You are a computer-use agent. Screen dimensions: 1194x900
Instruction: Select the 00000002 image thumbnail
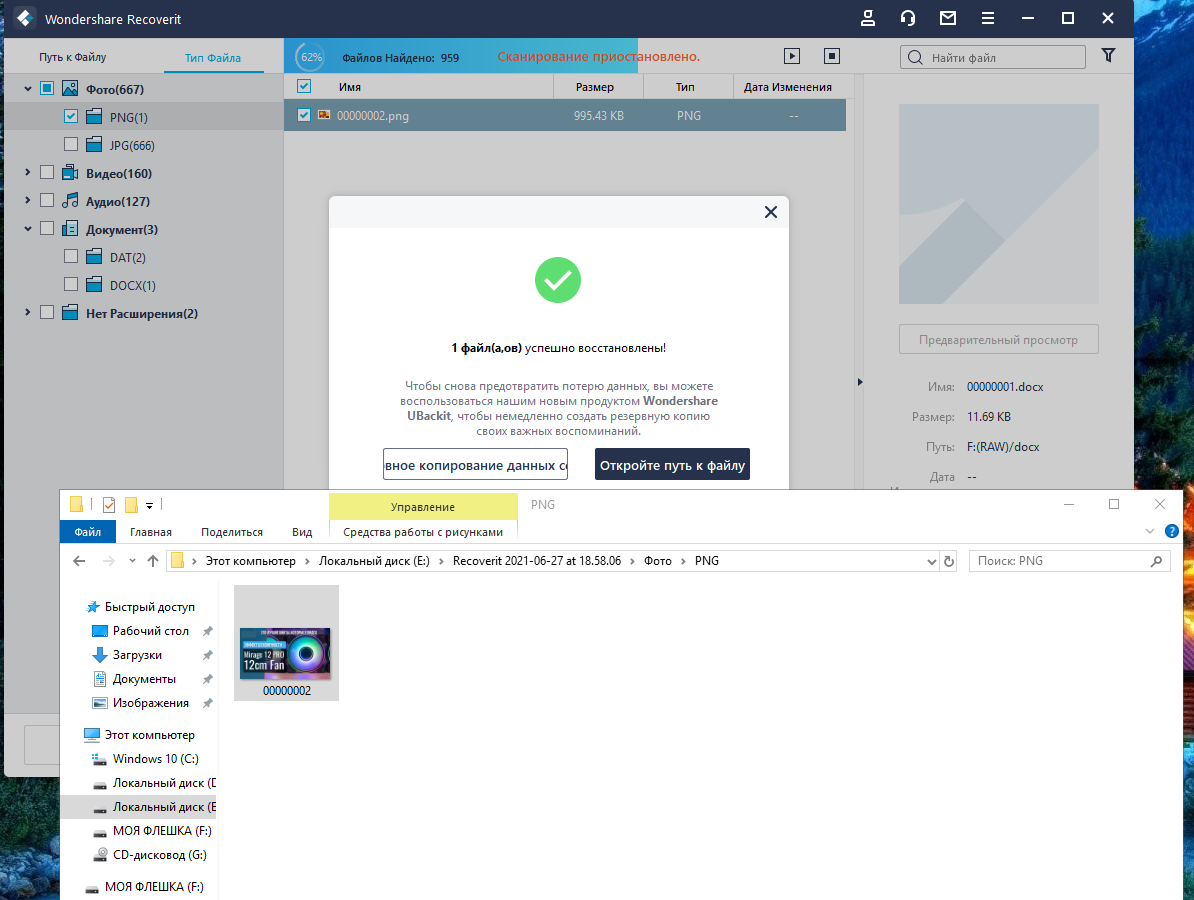[x=286, y=643]
